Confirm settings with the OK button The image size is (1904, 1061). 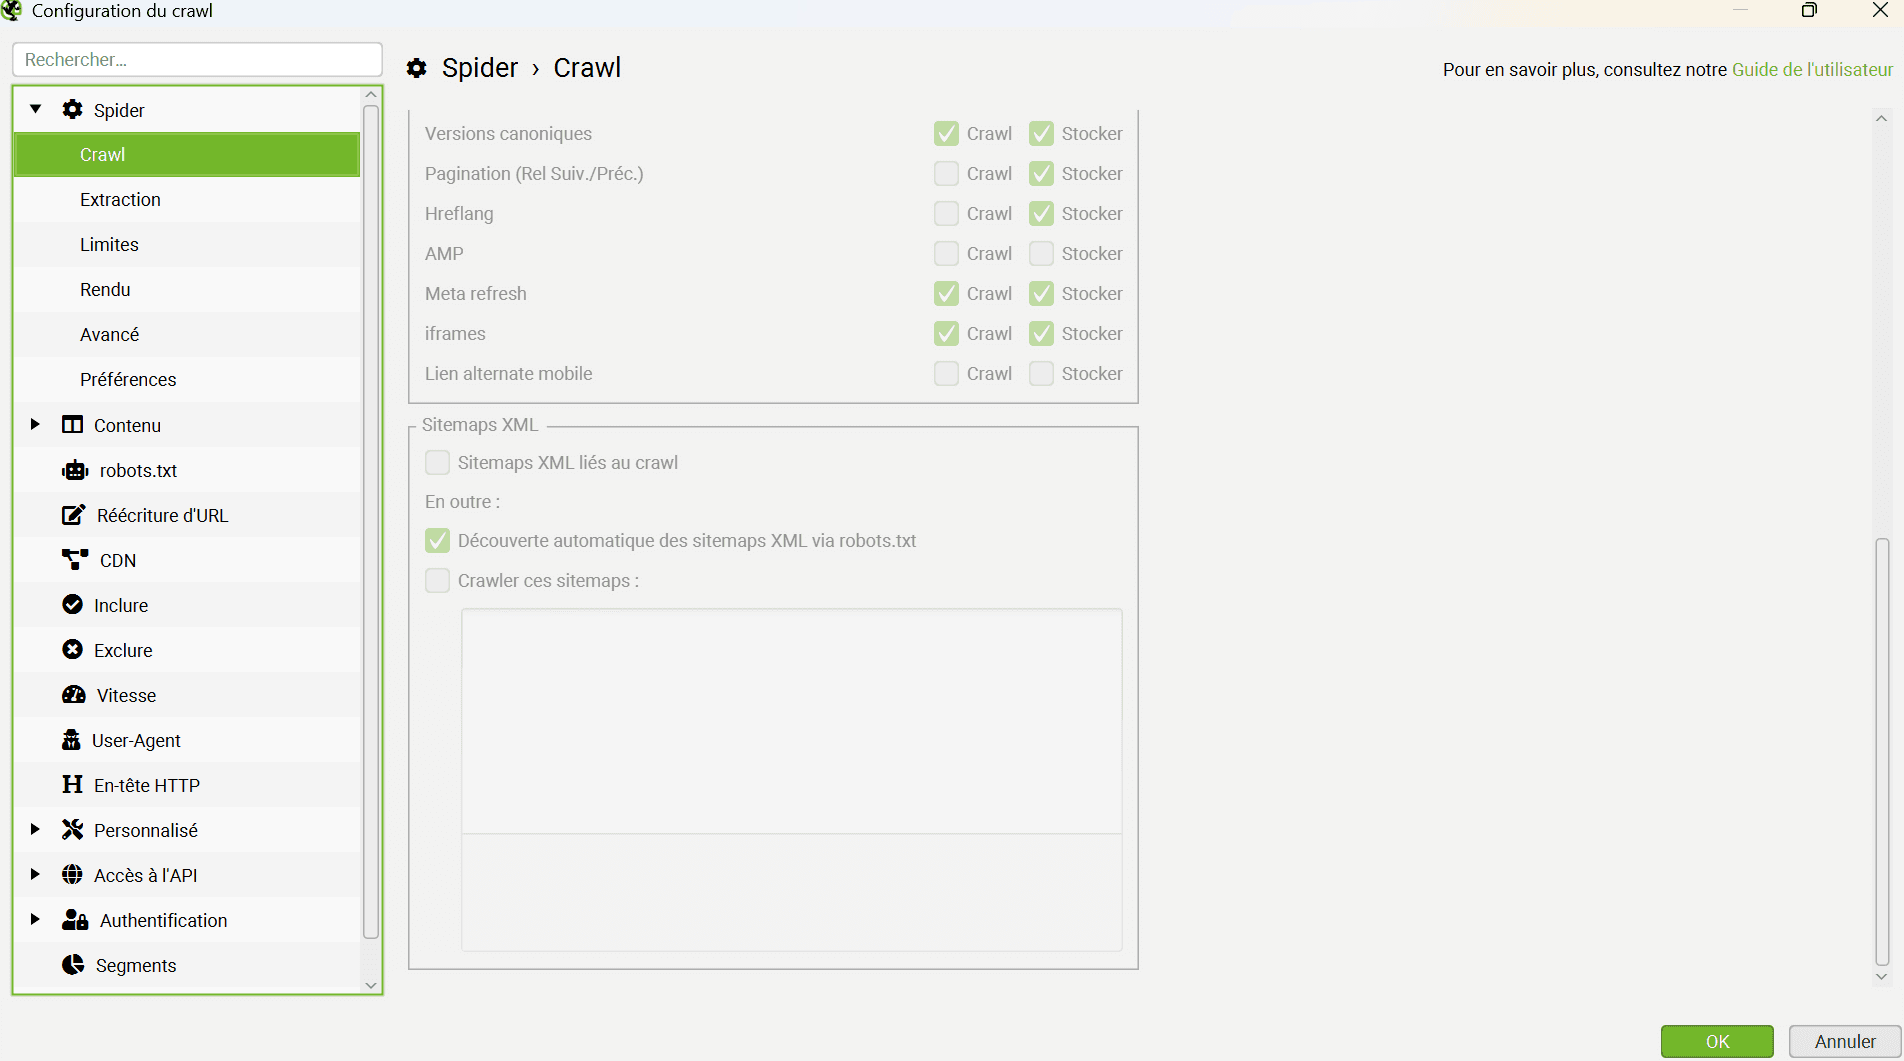[x=1717, y=1041]
